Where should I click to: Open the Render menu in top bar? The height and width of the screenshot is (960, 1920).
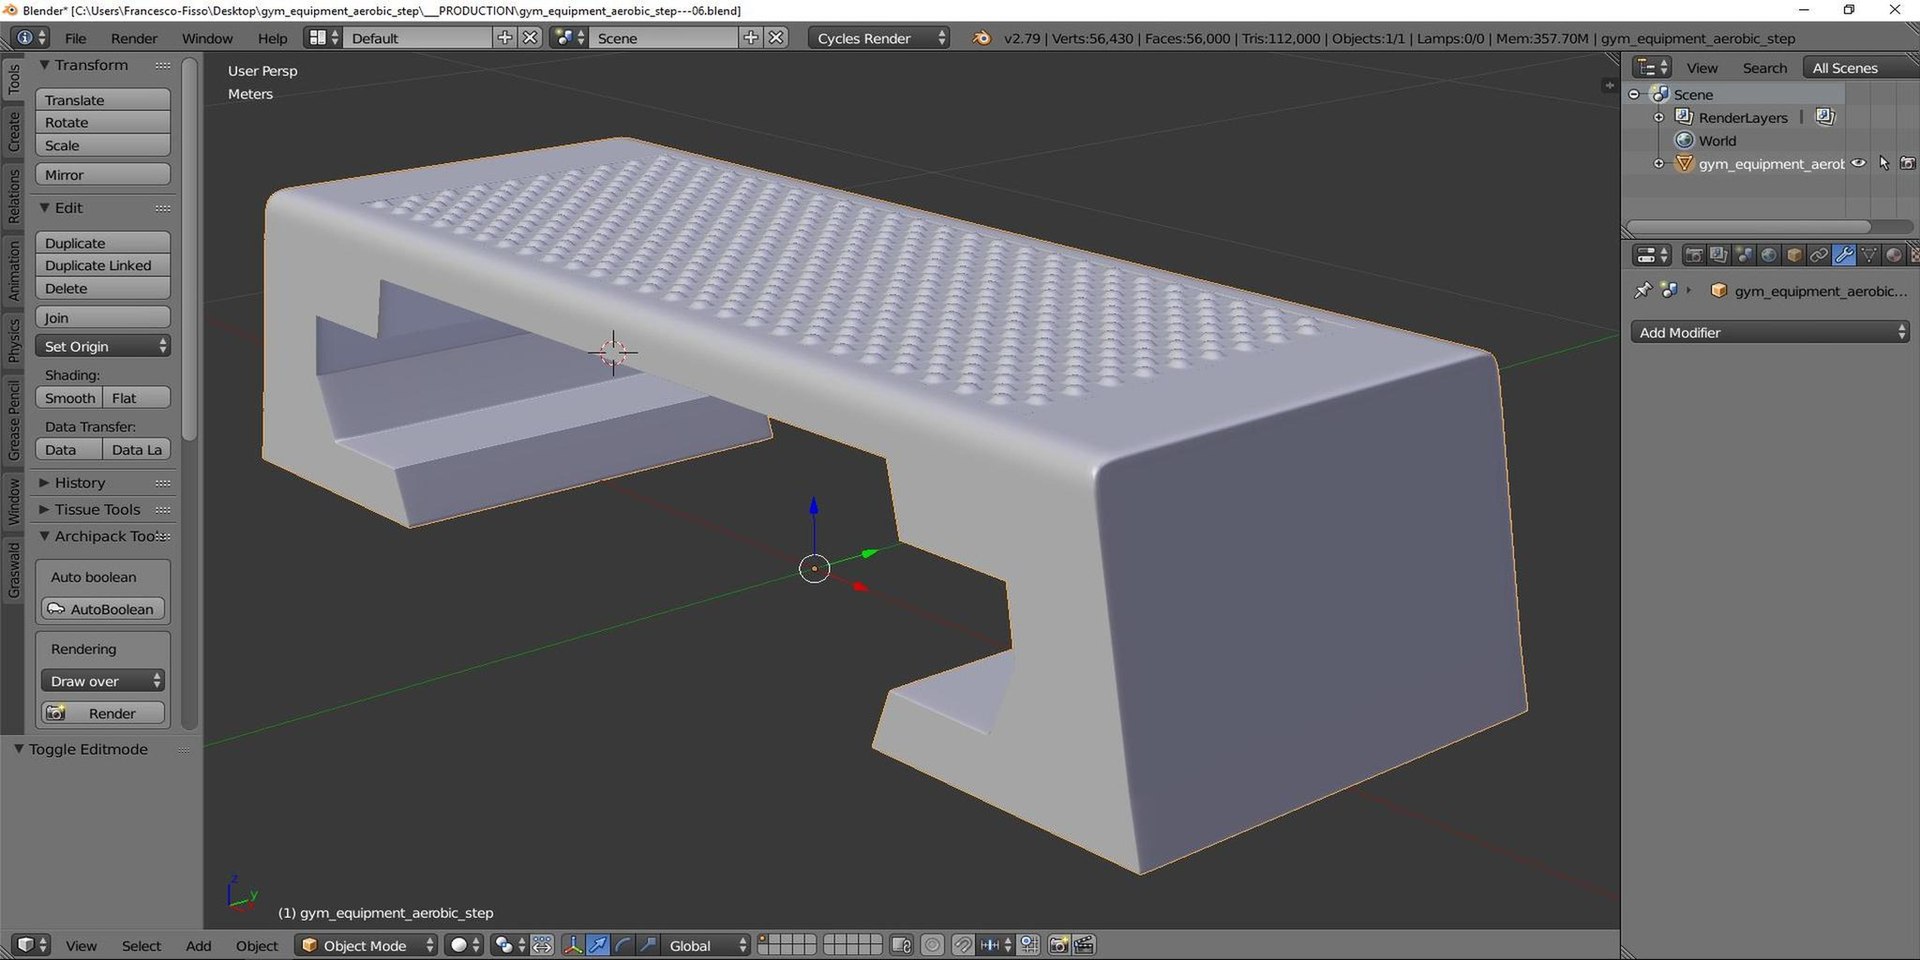click(134, 38)
